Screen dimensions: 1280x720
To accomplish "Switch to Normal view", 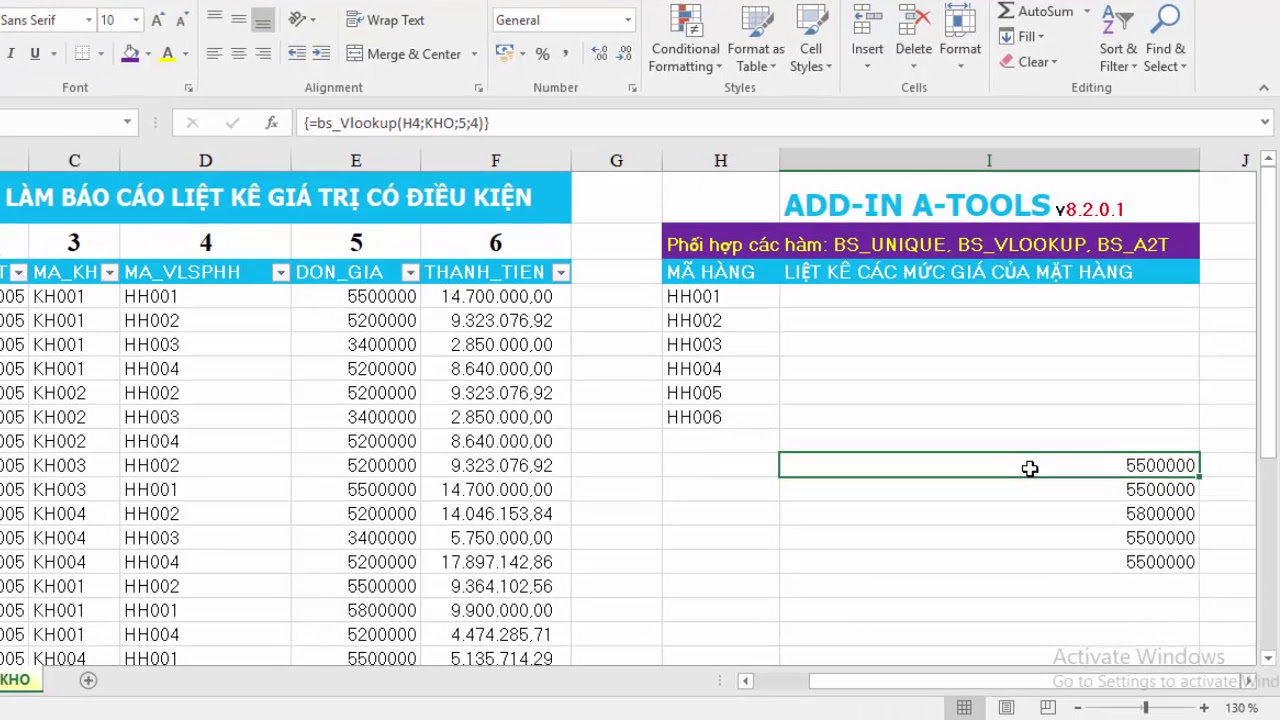I will point(964,708).
